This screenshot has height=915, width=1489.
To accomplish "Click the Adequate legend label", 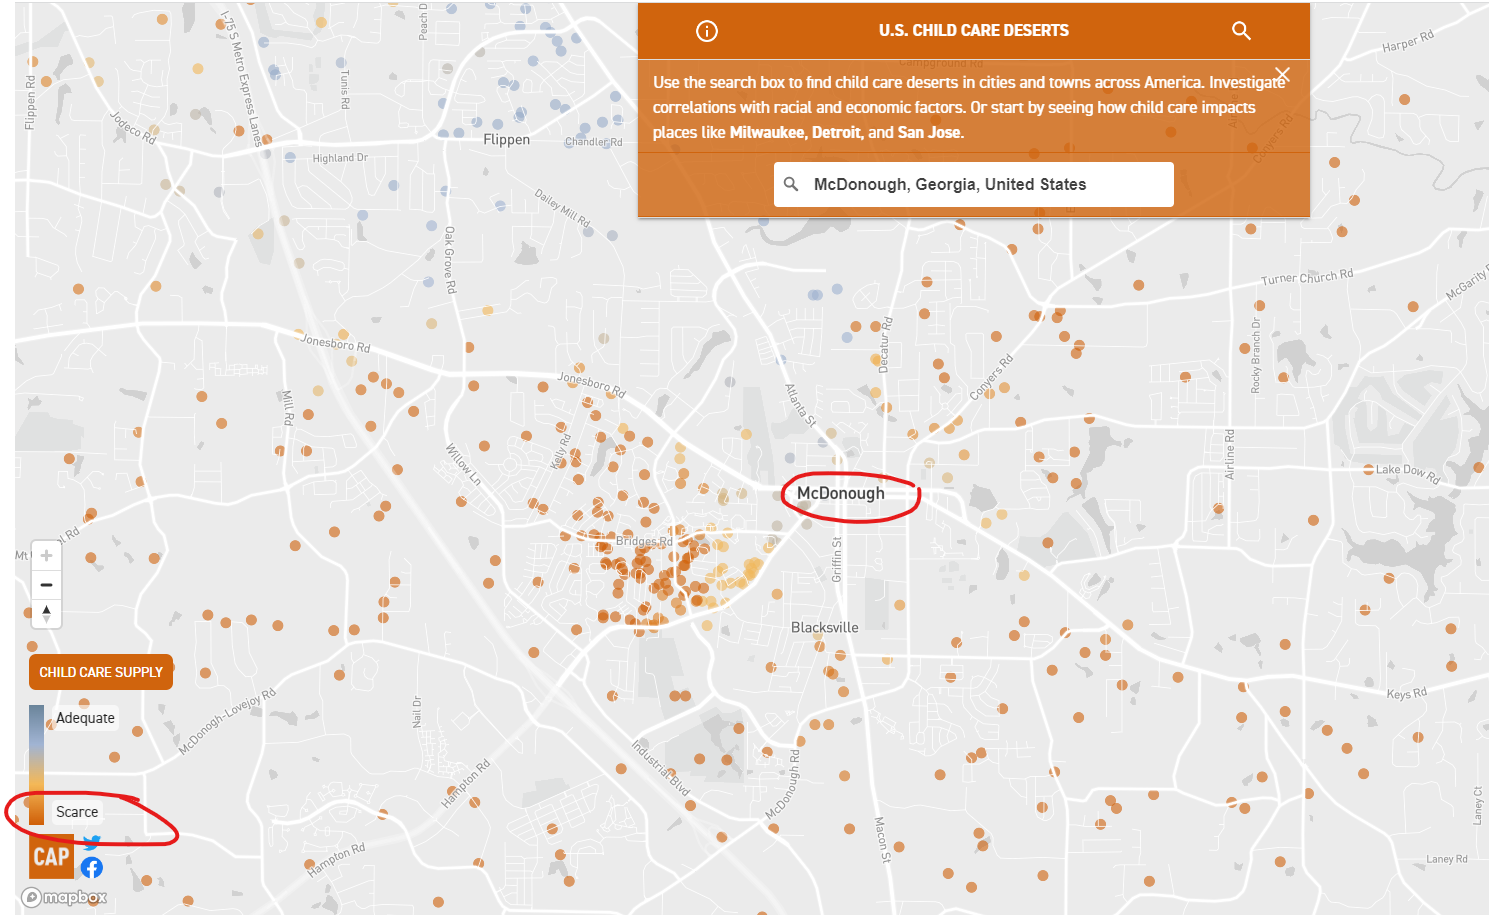I will [x=85, y=718].
